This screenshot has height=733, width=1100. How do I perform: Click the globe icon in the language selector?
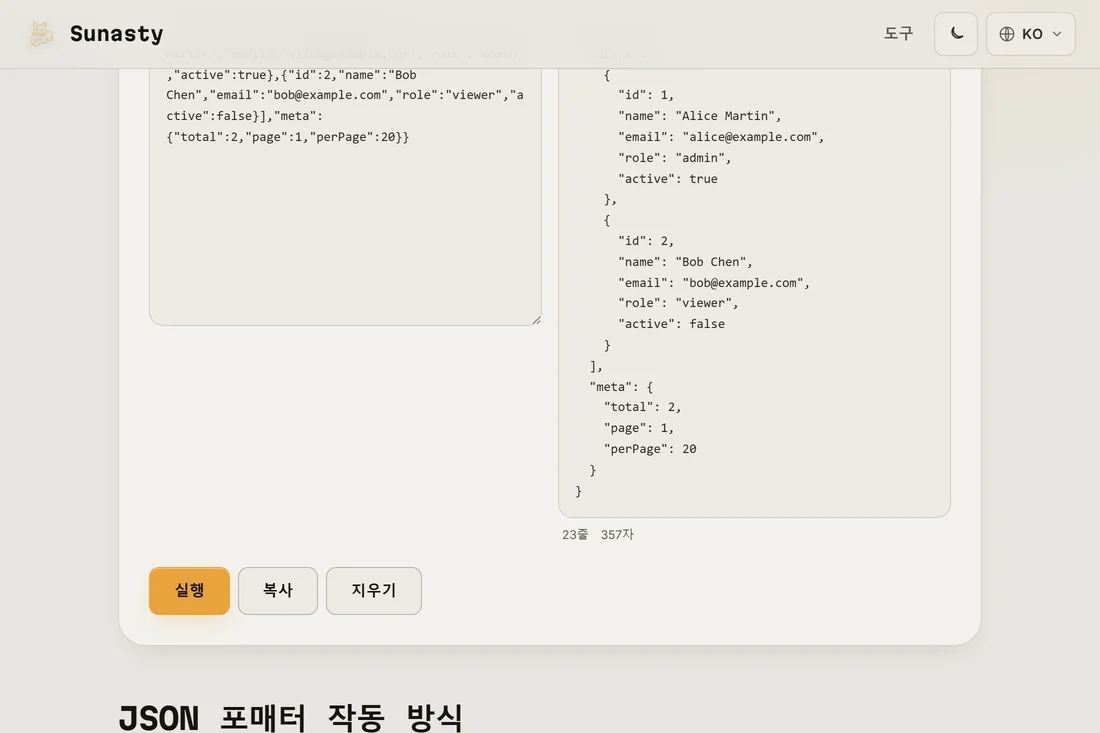pos(1007,34)
